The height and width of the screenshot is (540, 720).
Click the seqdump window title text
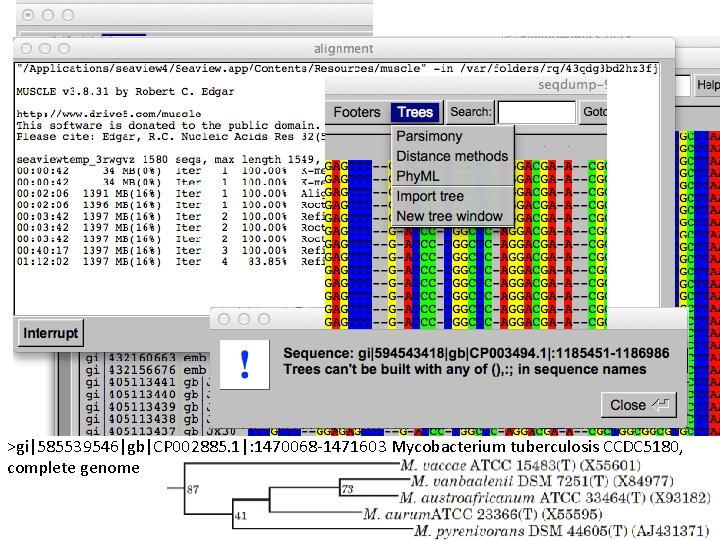573,85
